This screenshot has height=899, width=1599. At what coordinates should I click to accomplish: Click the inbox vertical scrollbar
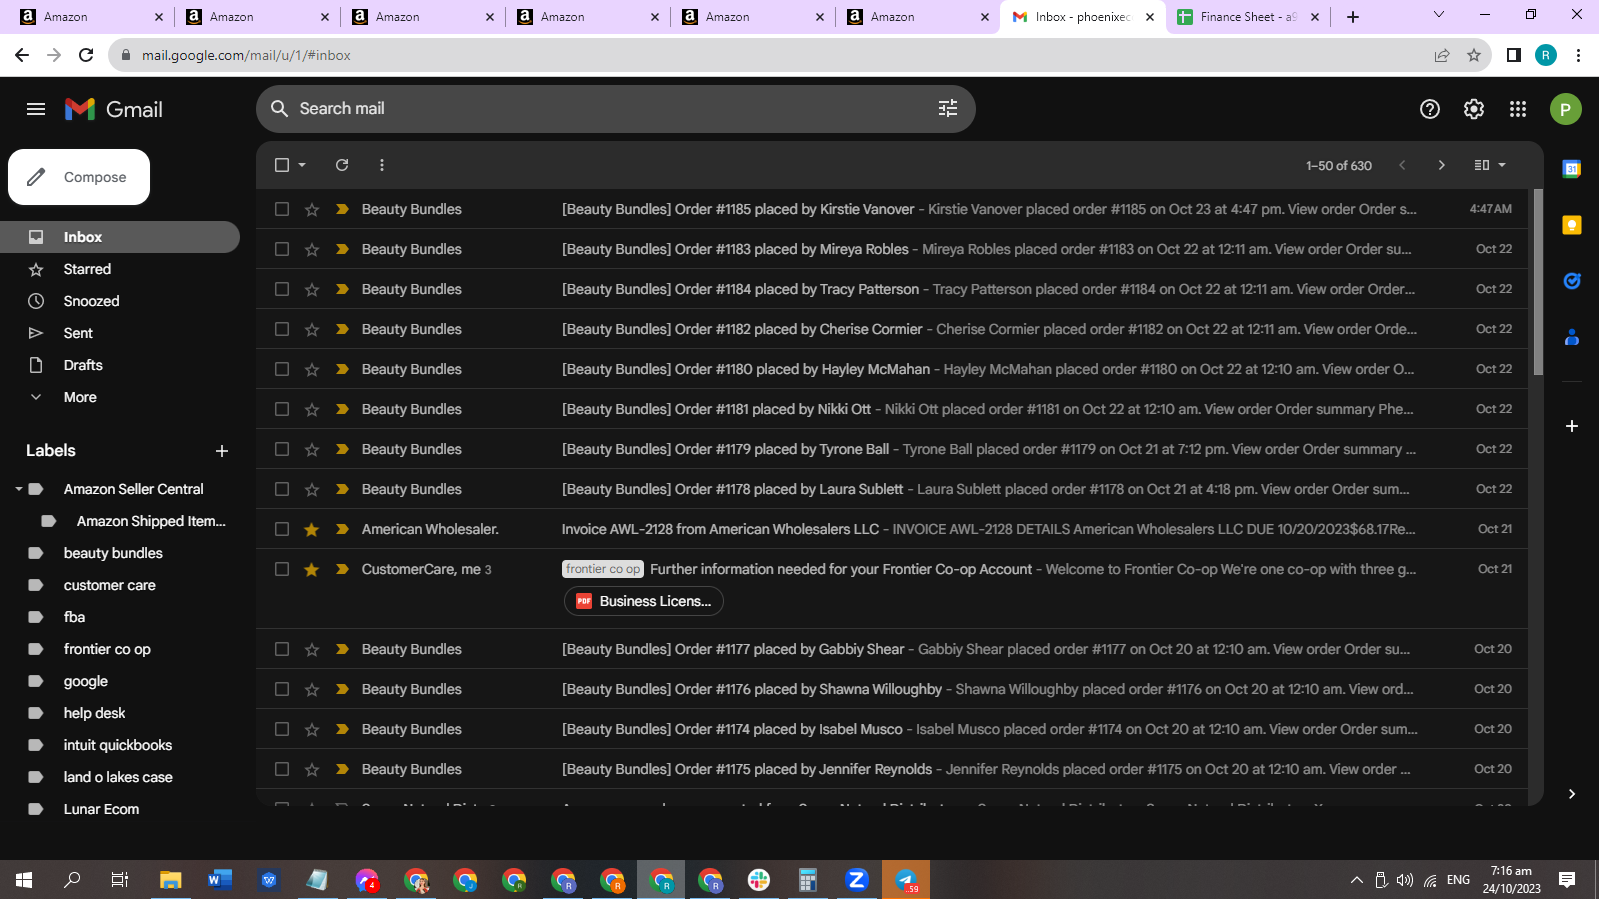[1538, 283]
